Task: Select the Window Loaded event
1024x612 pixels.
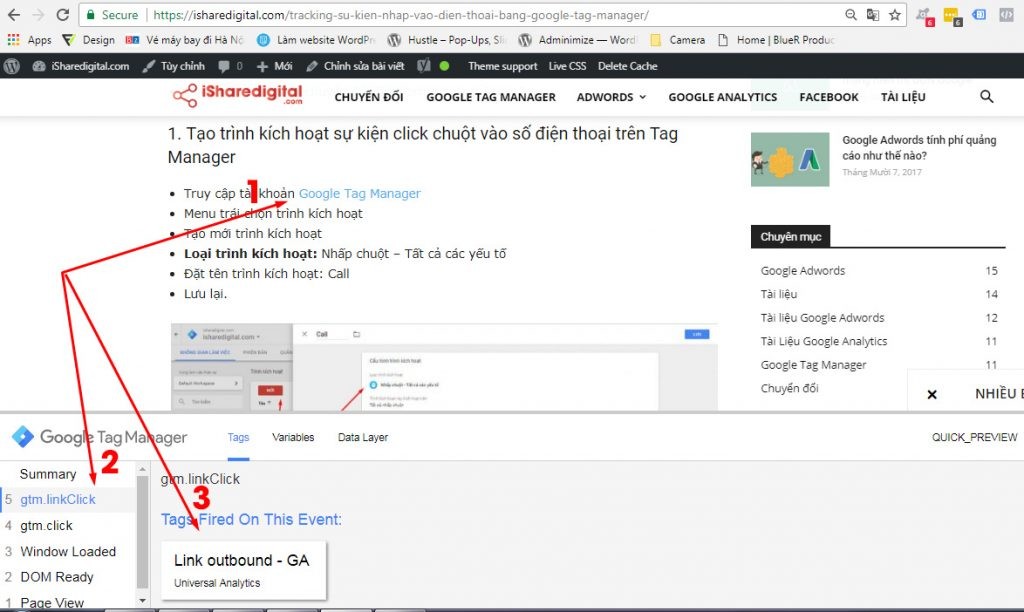Action: click(x=69, y=551)
